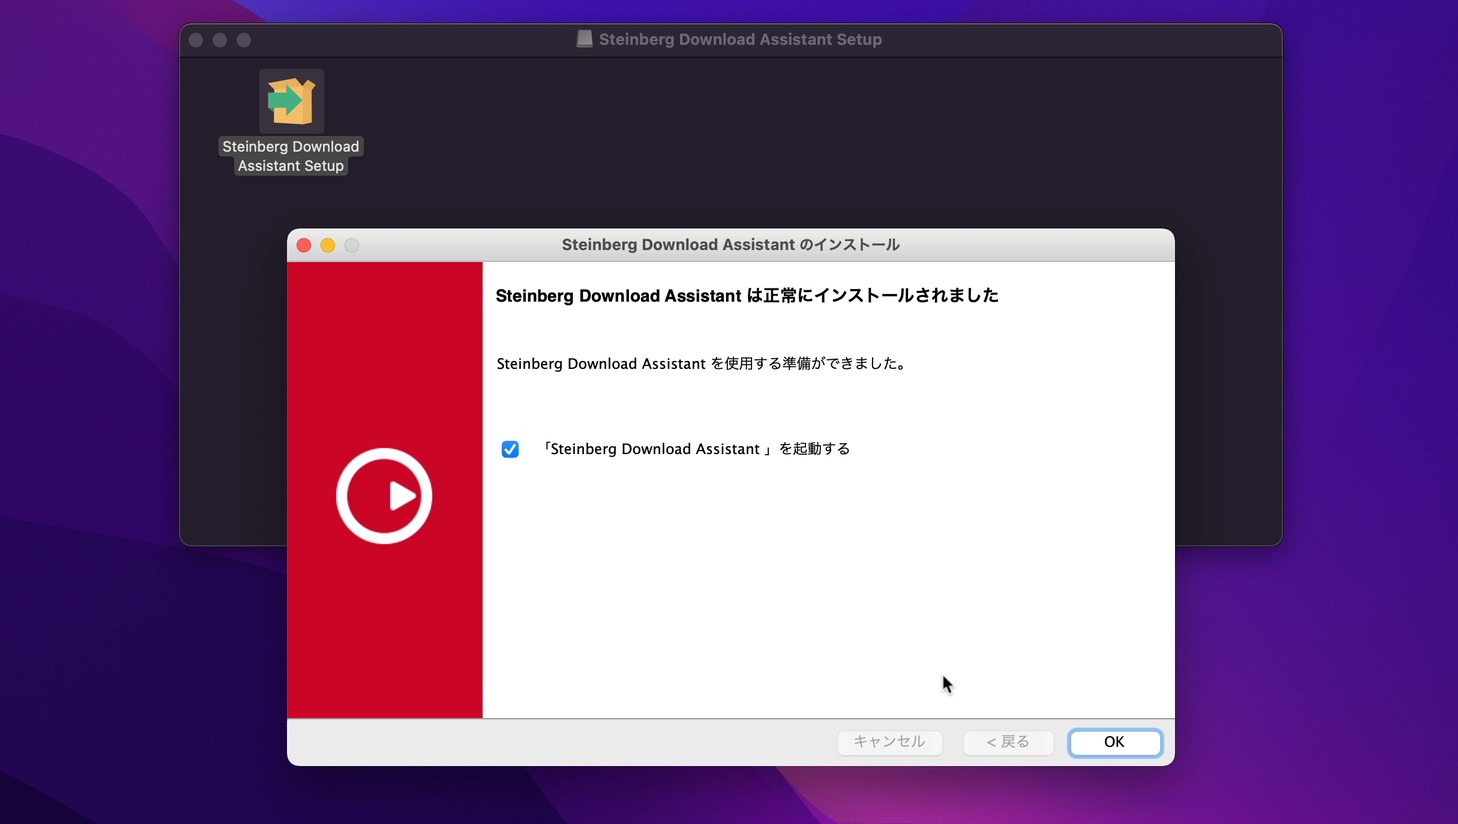Click the OK button in installer
Viewport: 1458px width, 824px height.
coord(1114,742)
